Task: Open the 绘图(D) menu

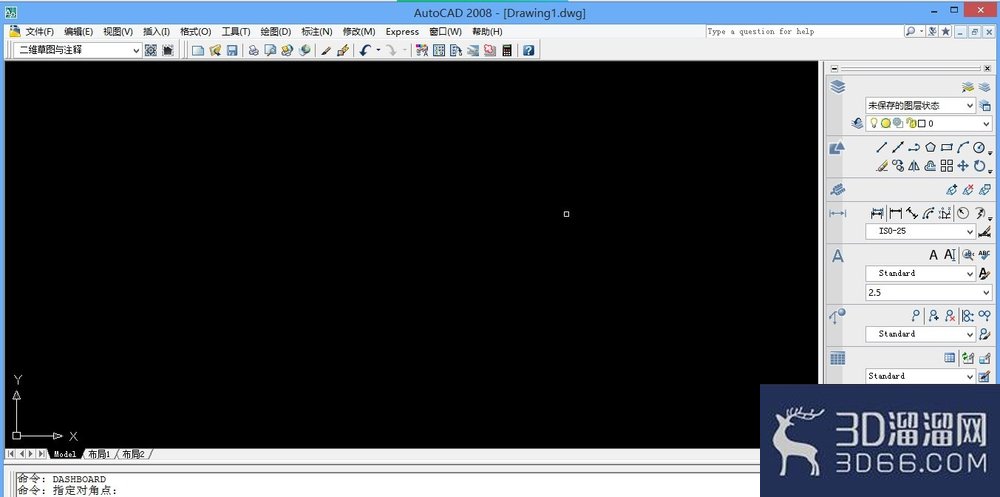Action: click(x=276, y=31)
